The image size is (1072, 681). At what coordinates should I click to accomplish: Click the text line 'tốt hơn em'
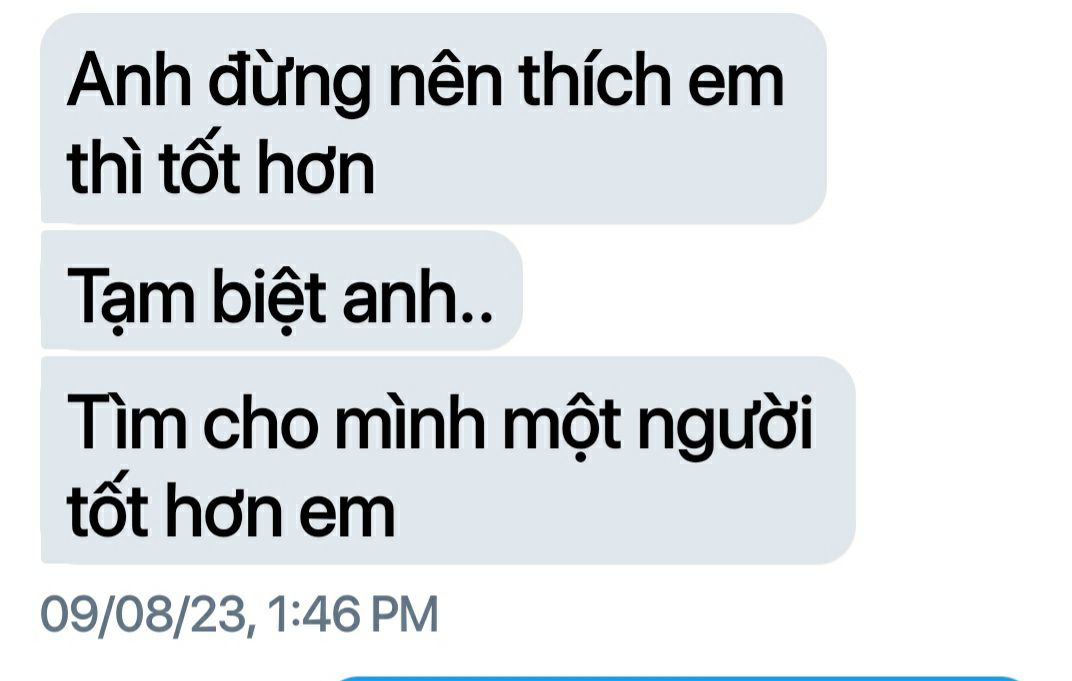[x=231, y=509]
